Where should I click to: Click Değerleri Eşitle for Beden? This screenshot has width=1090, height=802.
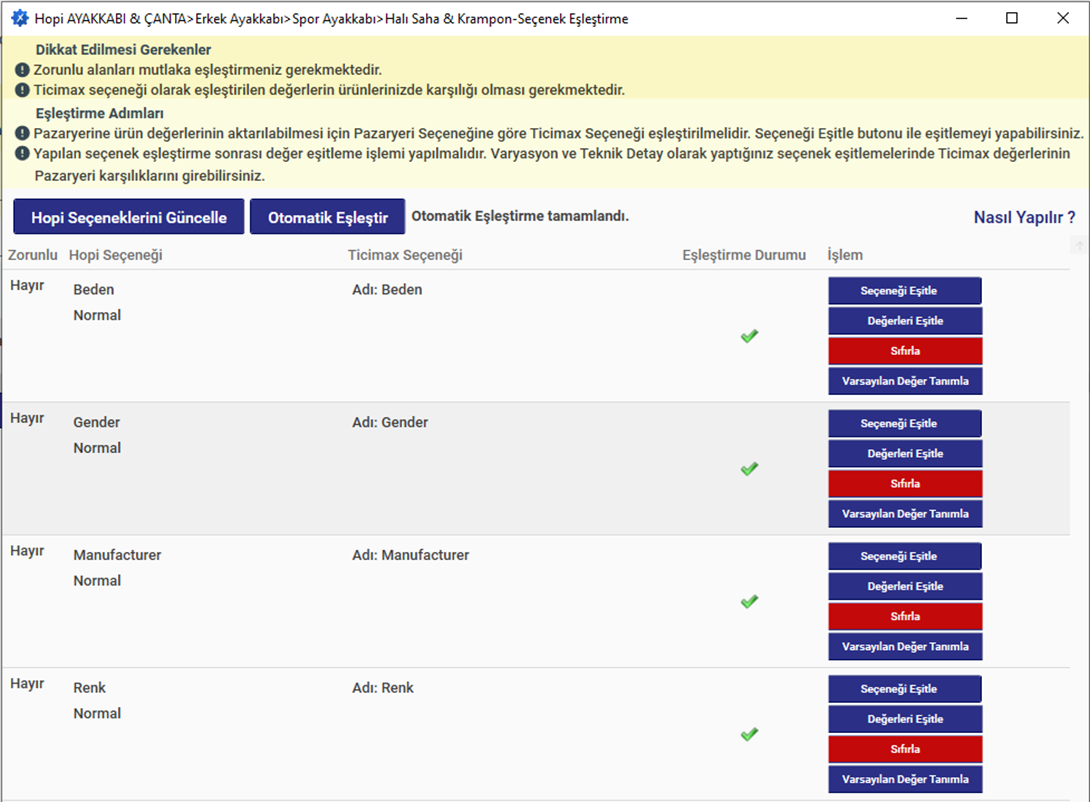[x=904, y=320]
